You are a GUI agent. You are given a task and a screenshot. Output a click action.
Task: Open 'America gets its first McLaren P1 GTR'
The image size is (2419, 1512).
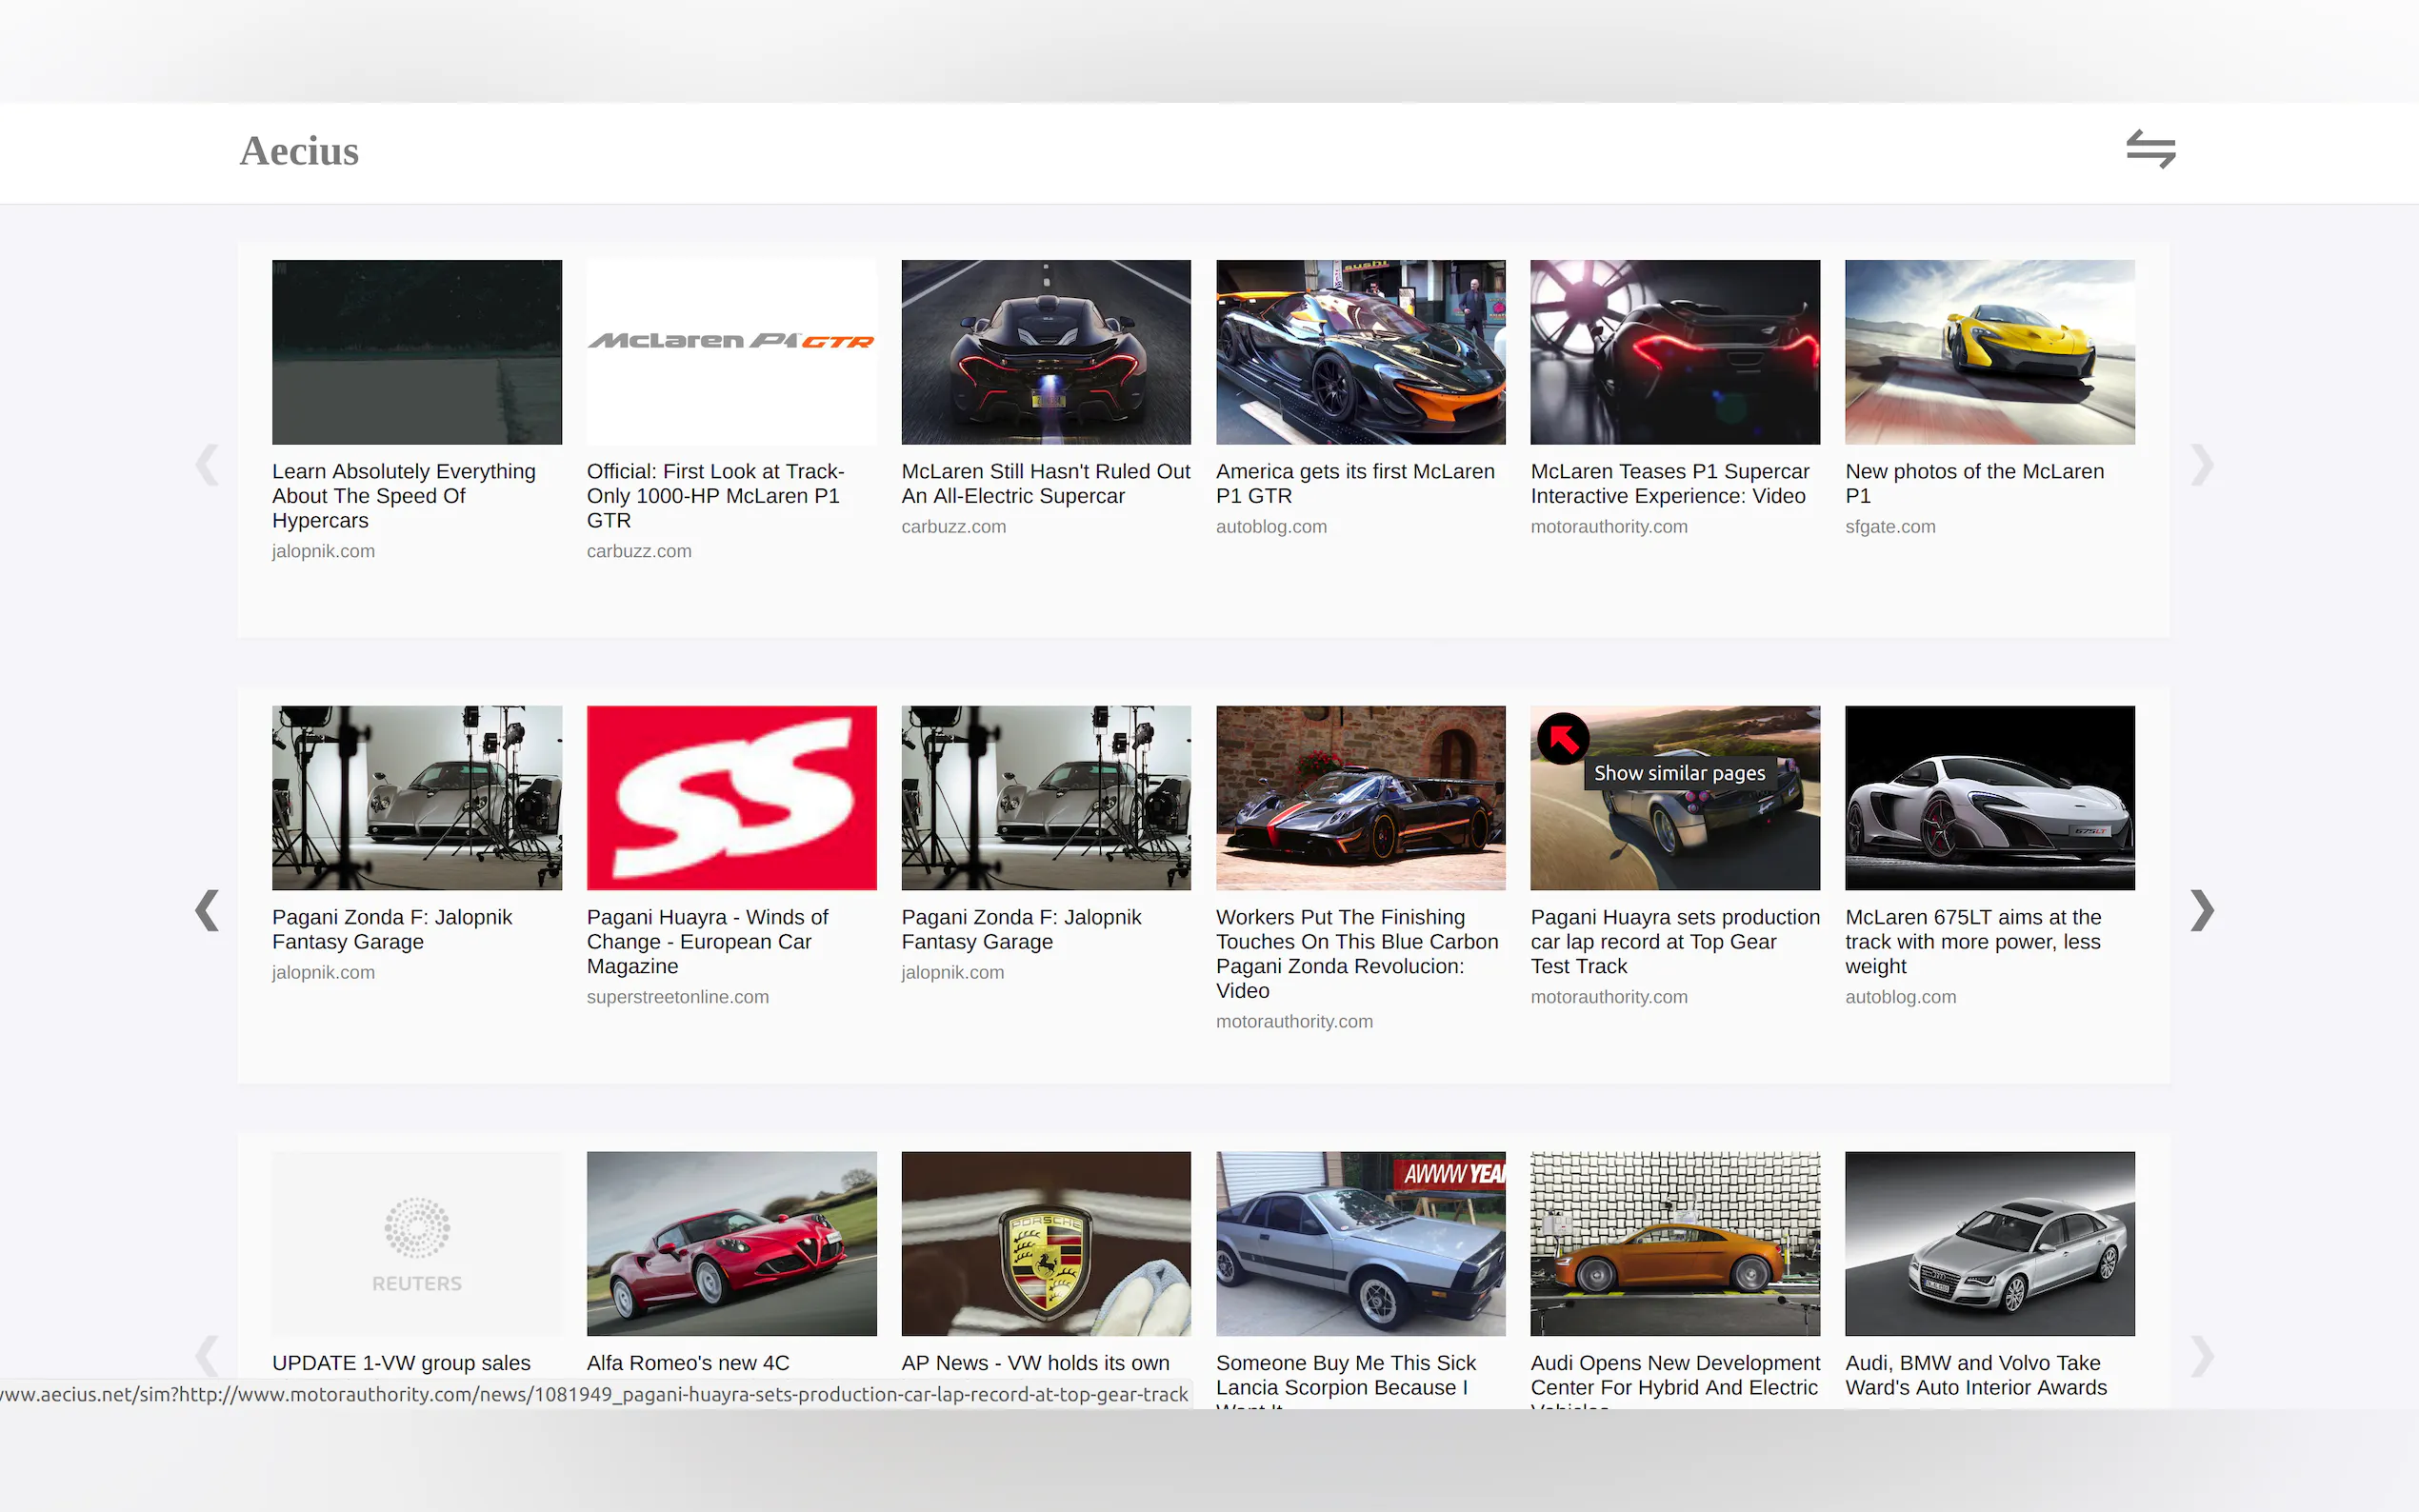pyautogui.click(x=1355, y=484)
